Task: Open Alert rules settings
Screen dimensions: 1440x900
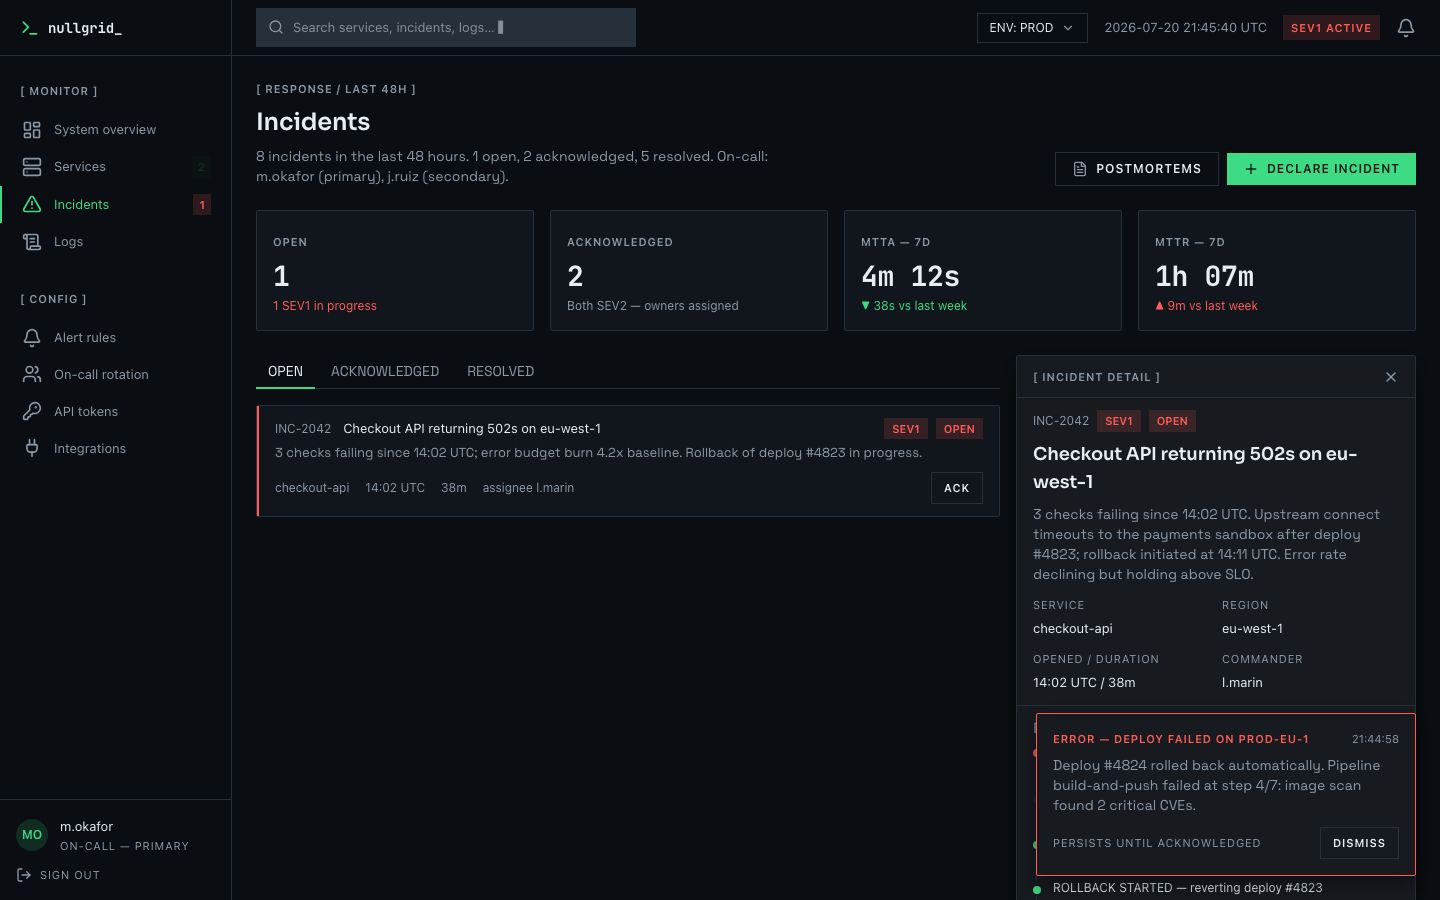Action: pyautogui.click(x=116, y=338)
